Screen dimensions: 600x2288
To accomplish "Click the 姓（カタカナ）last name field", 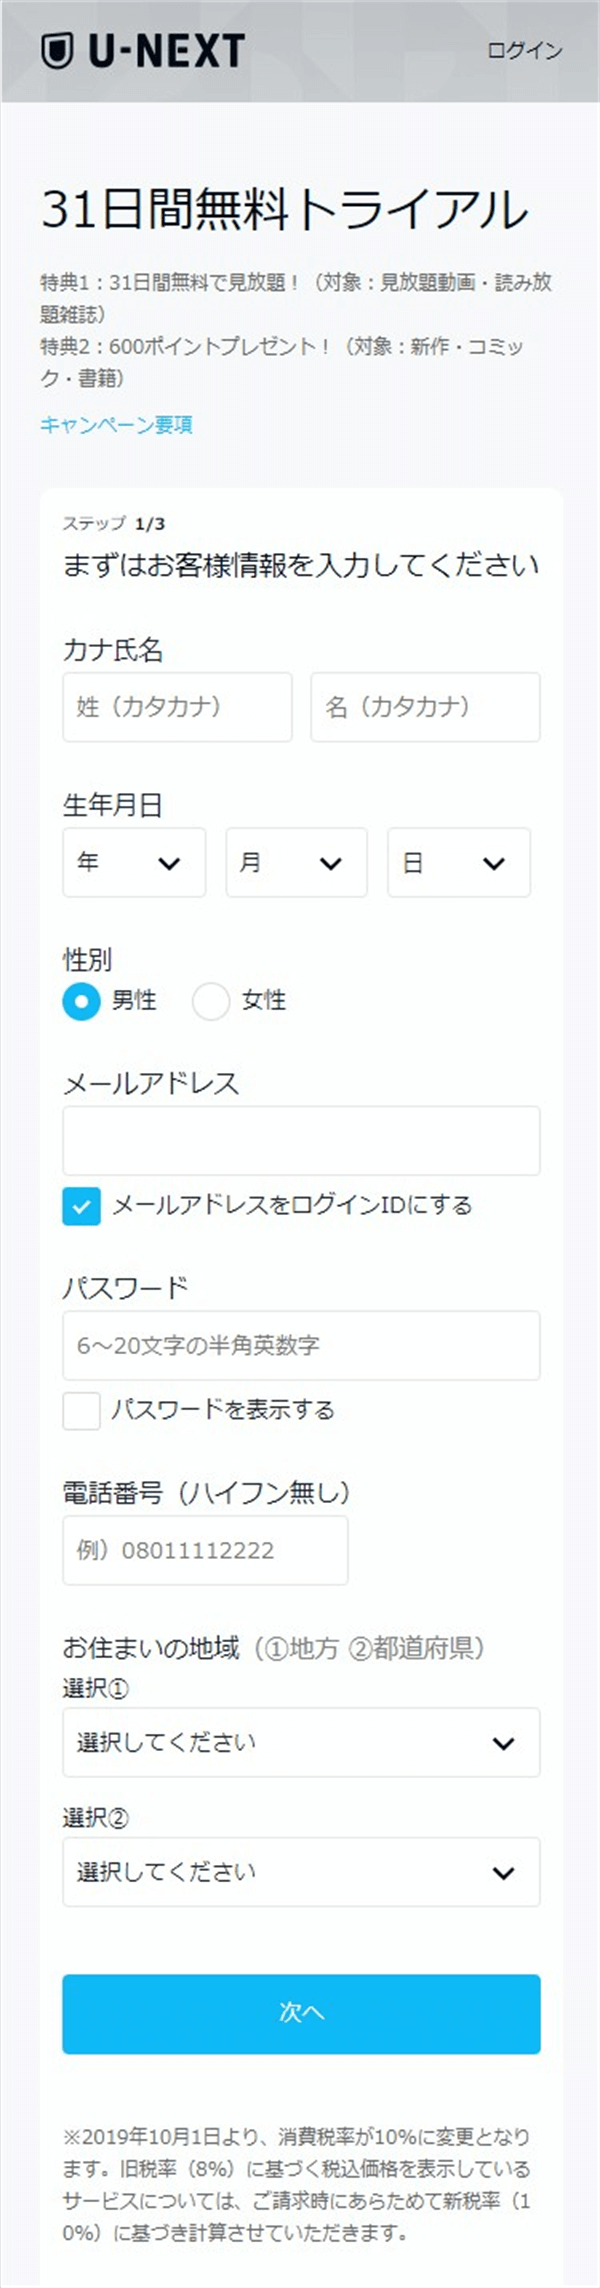I will (175, 707).
